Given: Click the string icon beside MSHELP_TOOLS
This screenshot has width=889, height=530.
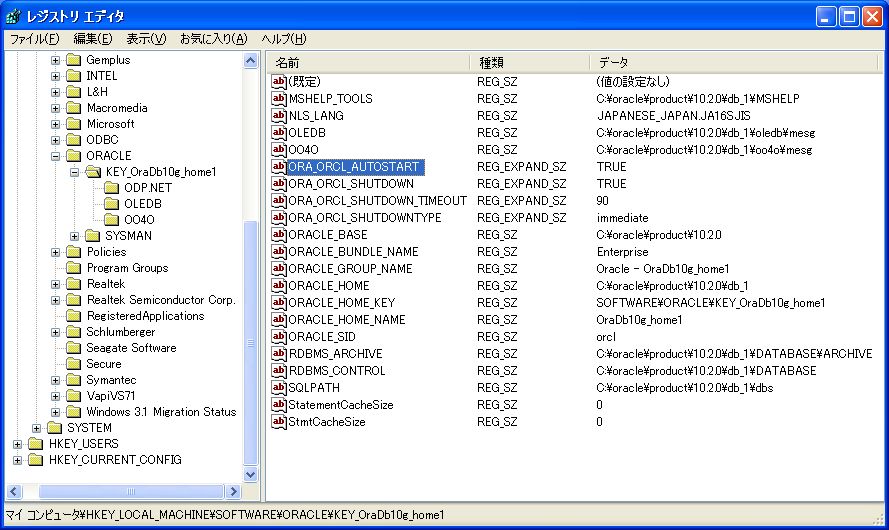Looking at the screenshot, I should pos(278,99).
